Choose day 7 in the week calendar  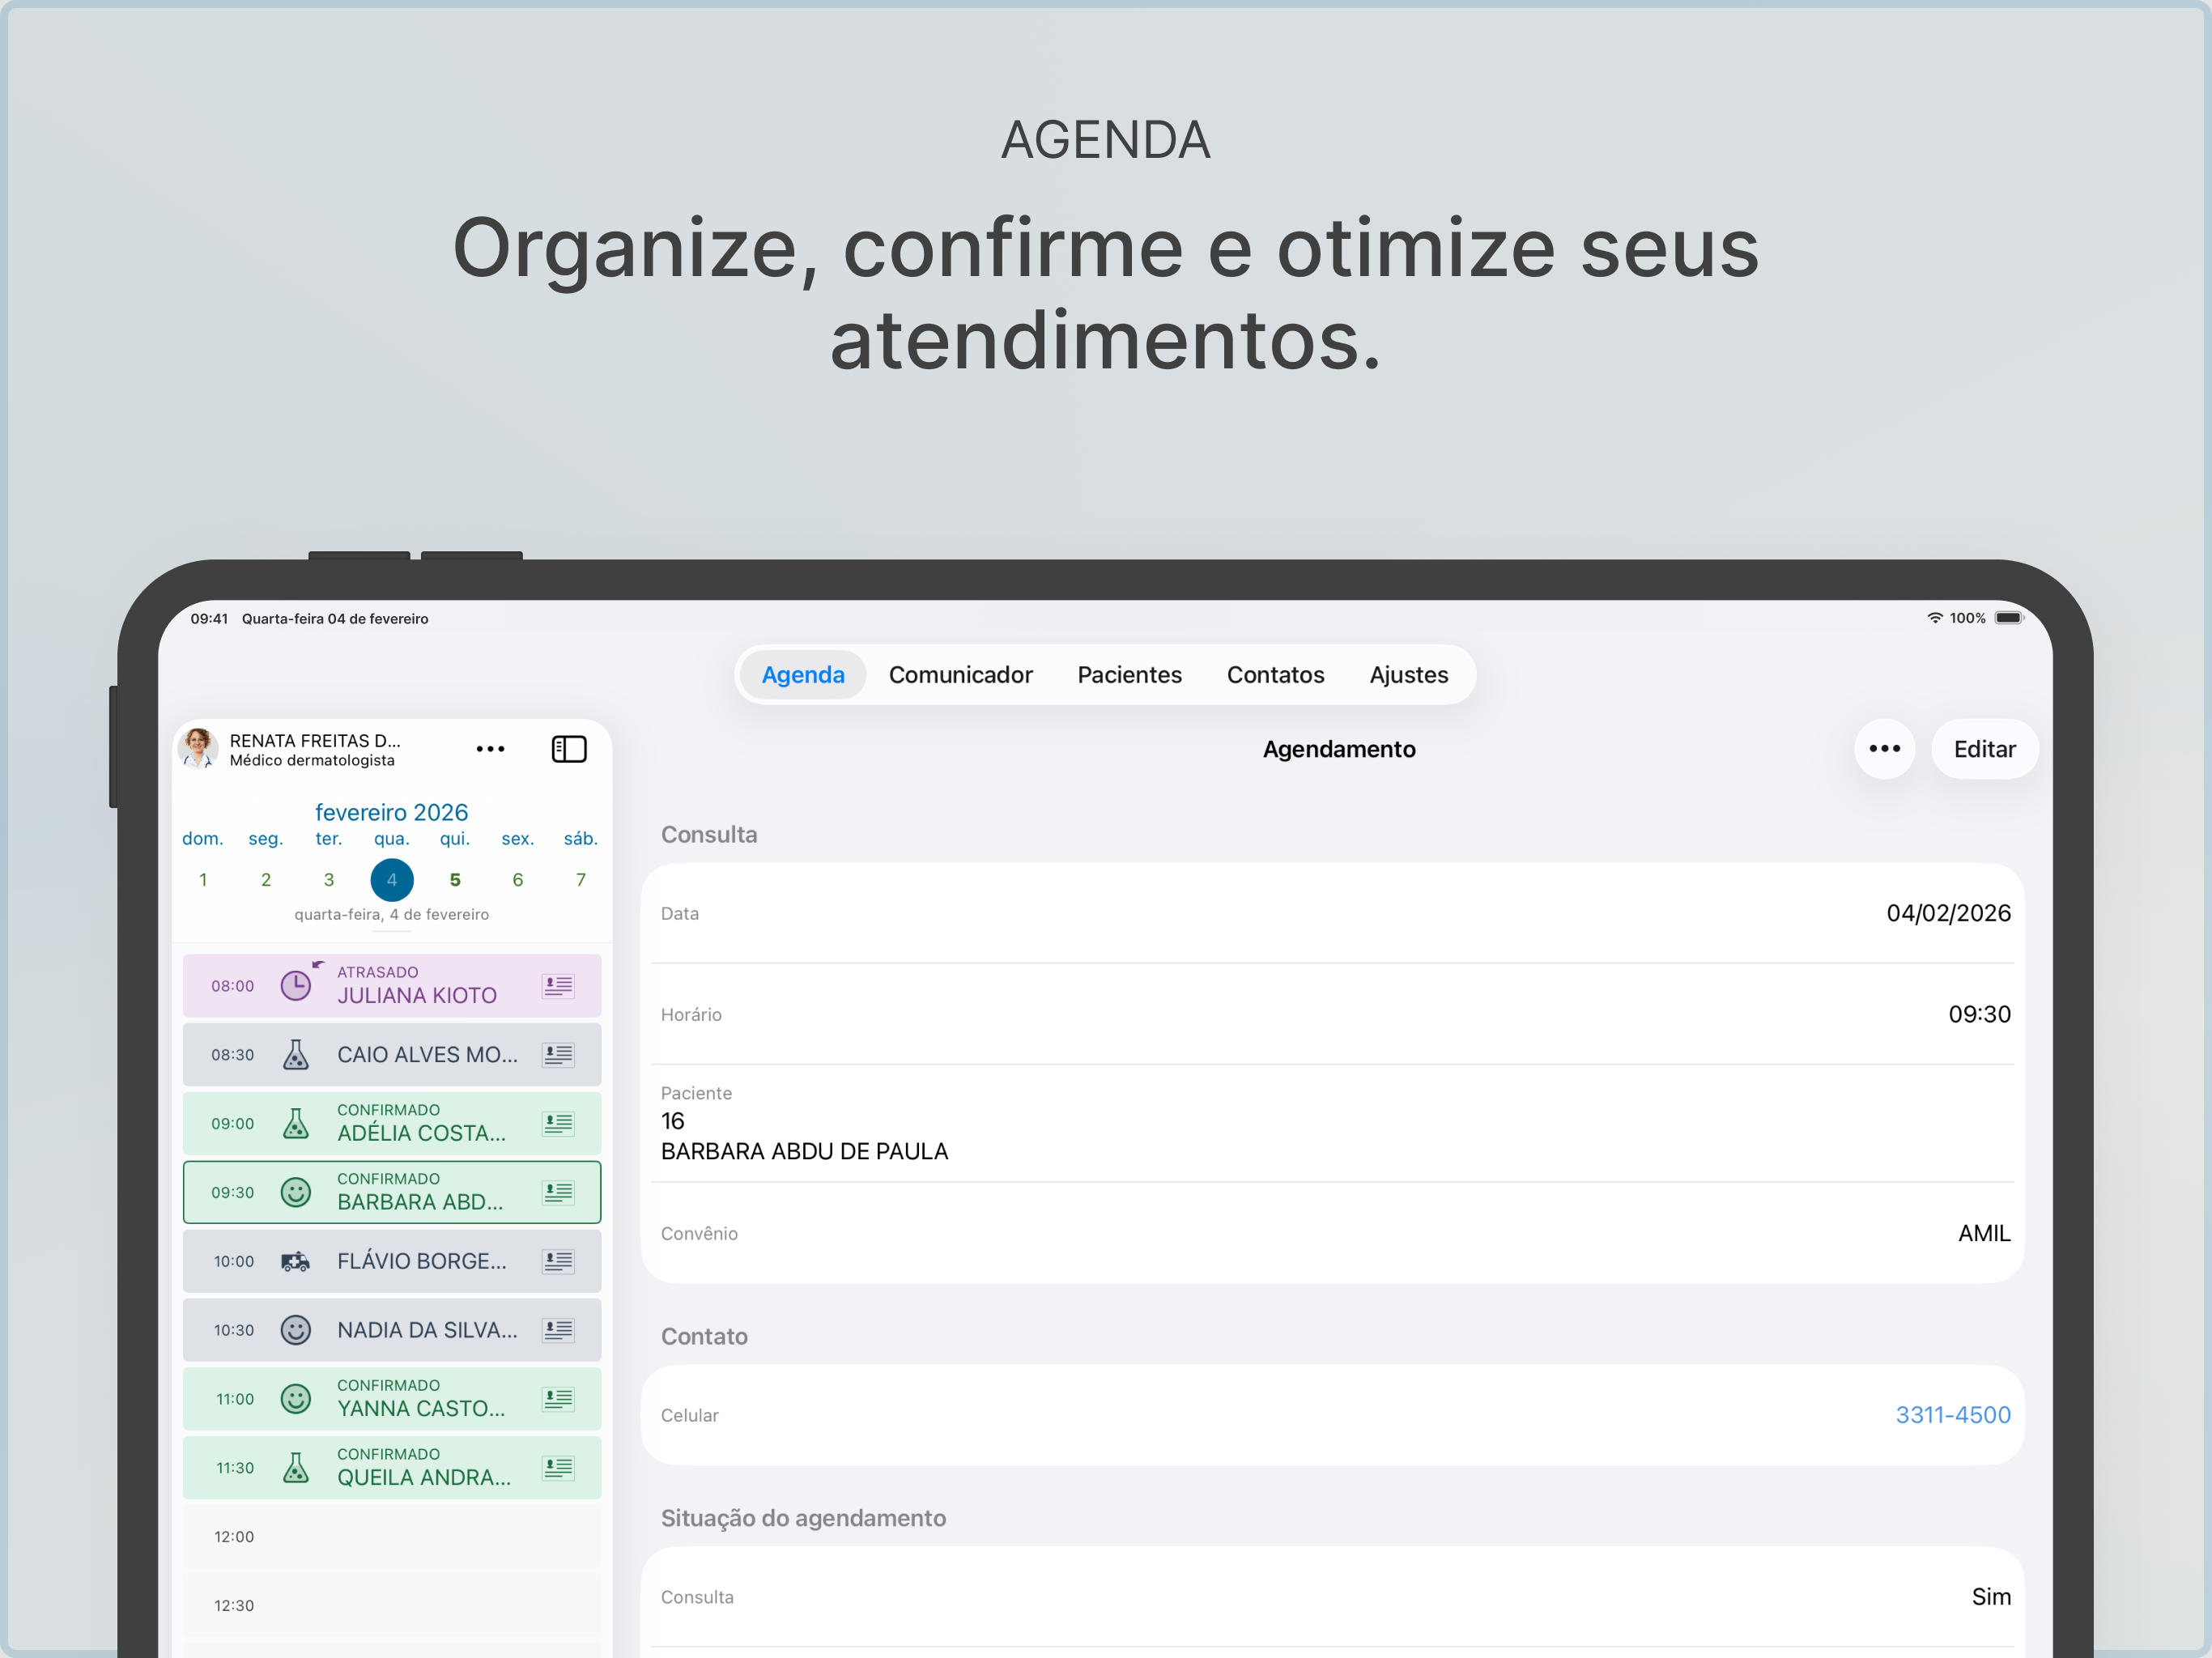[x=580, y=880]
